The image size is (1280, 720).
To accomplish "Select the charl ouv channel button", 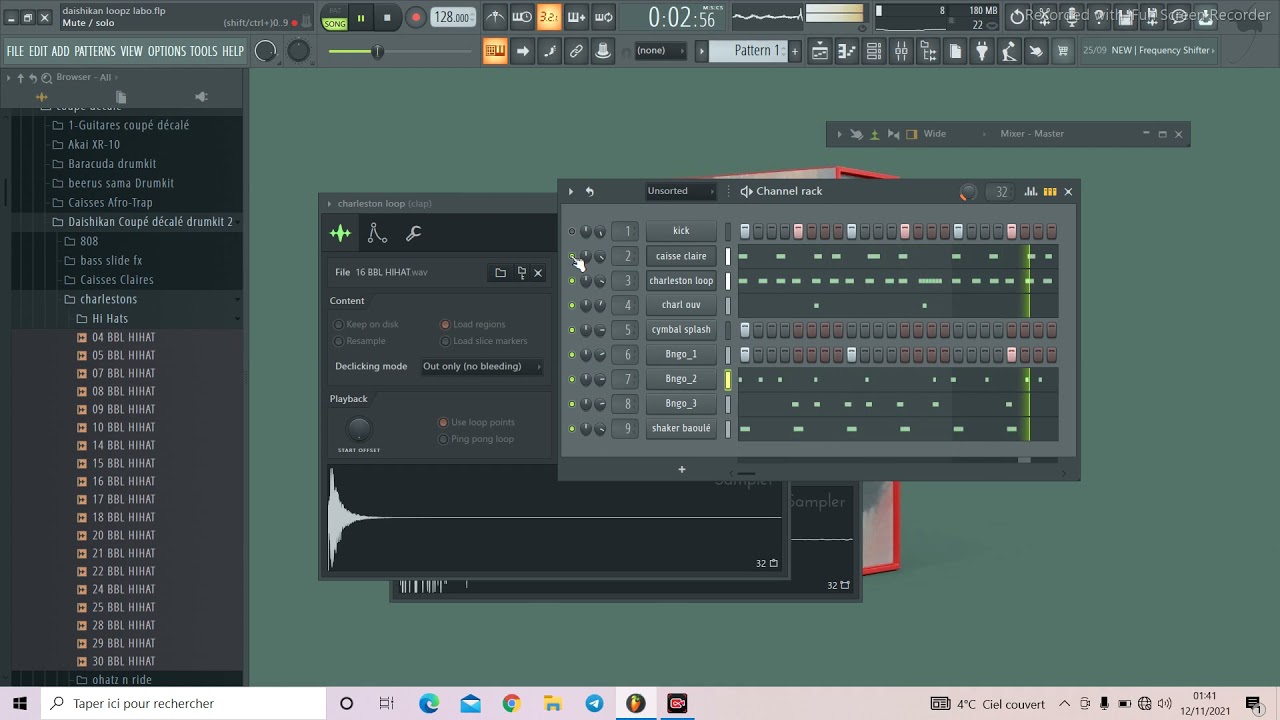I will tap(681, 305).
